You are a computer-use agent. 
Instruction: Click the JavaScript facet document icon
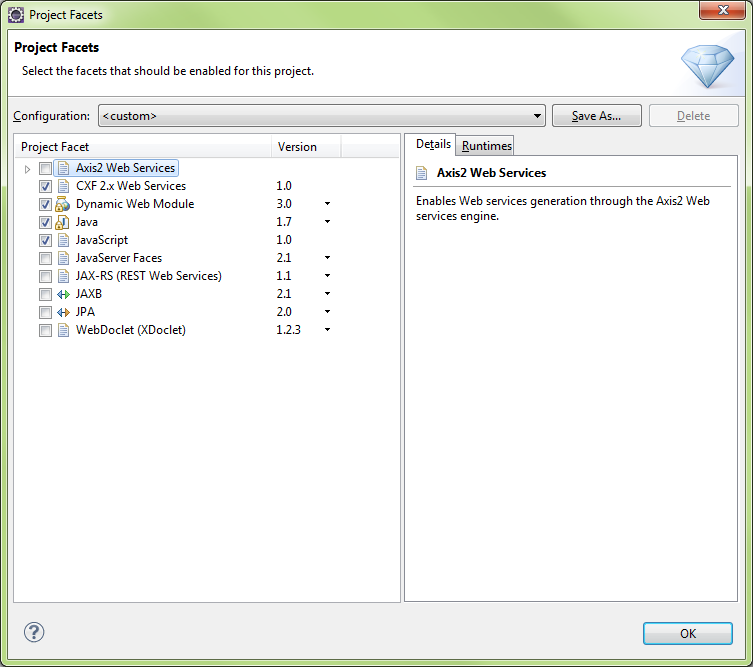63,240
